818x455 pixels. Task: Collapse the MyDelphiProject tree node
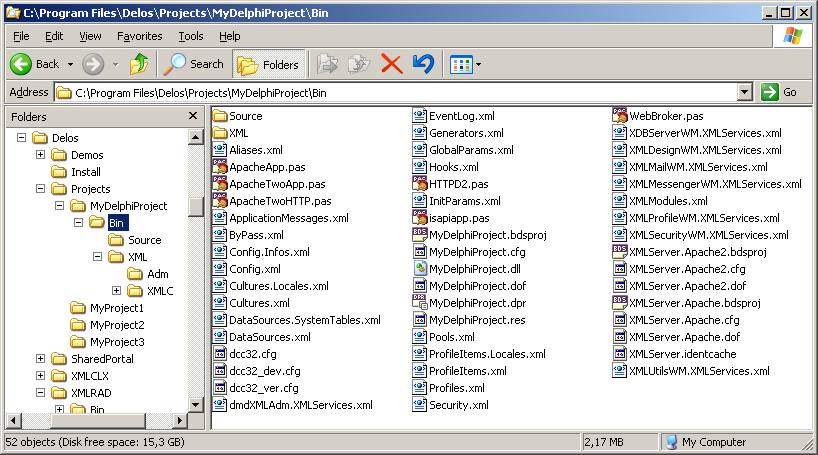click(60, 206)
